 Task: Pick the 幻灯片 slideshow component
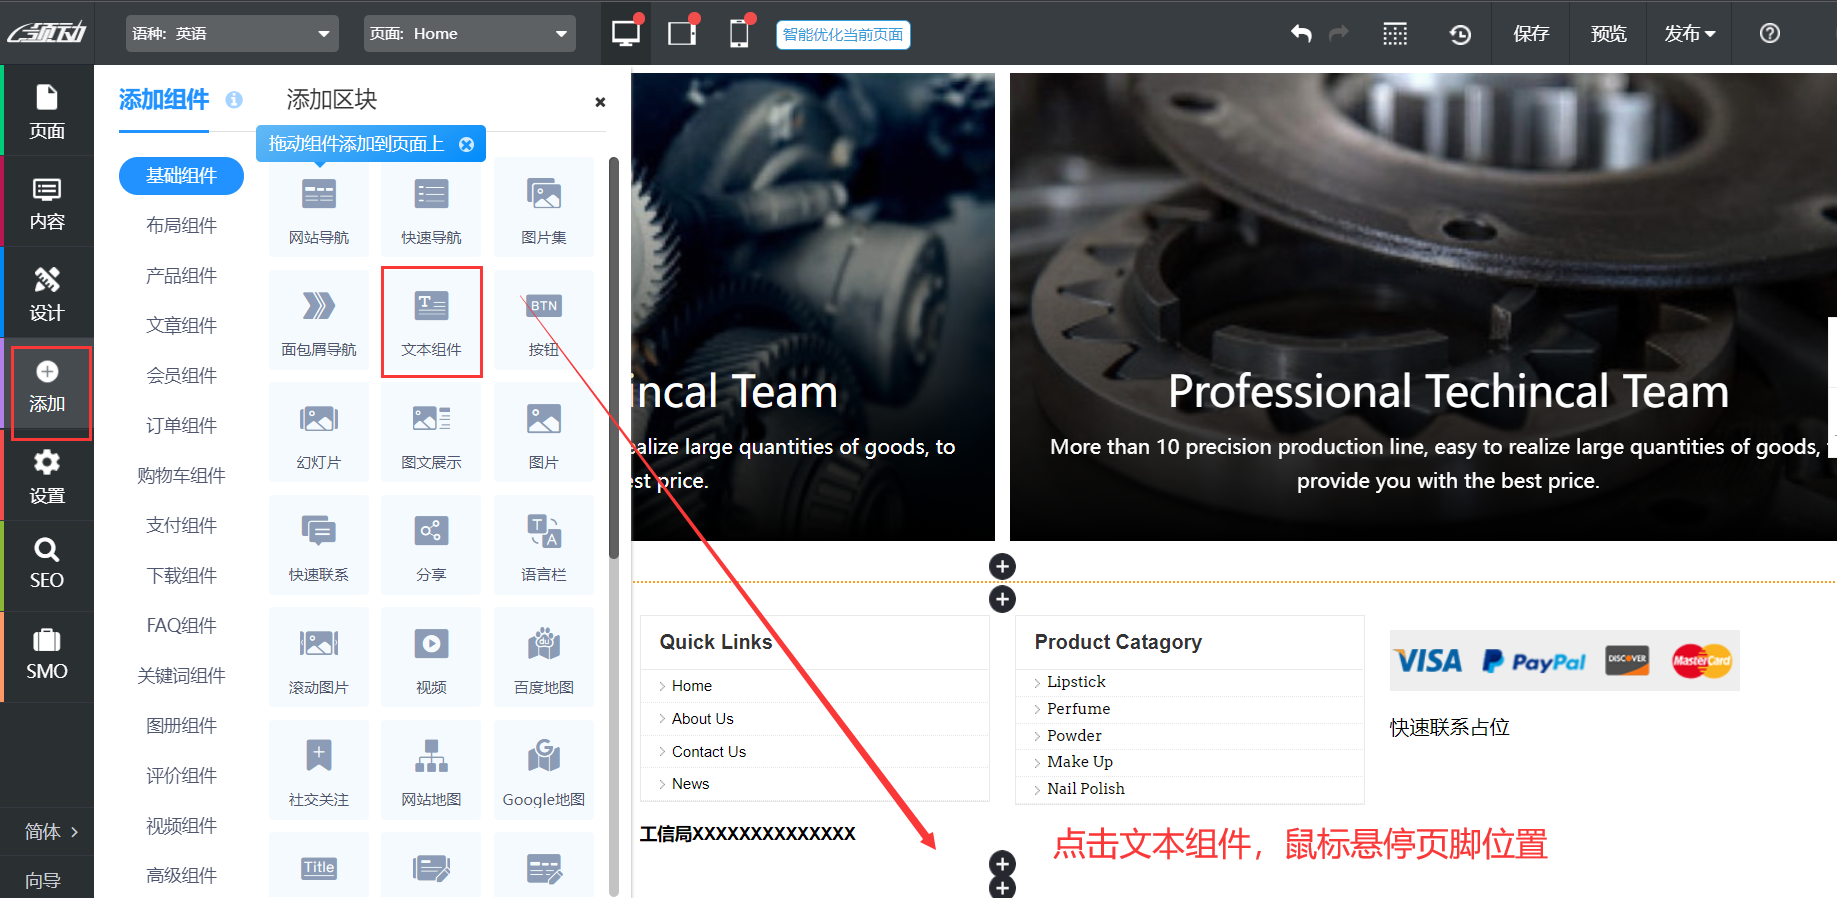coord(319,433)
